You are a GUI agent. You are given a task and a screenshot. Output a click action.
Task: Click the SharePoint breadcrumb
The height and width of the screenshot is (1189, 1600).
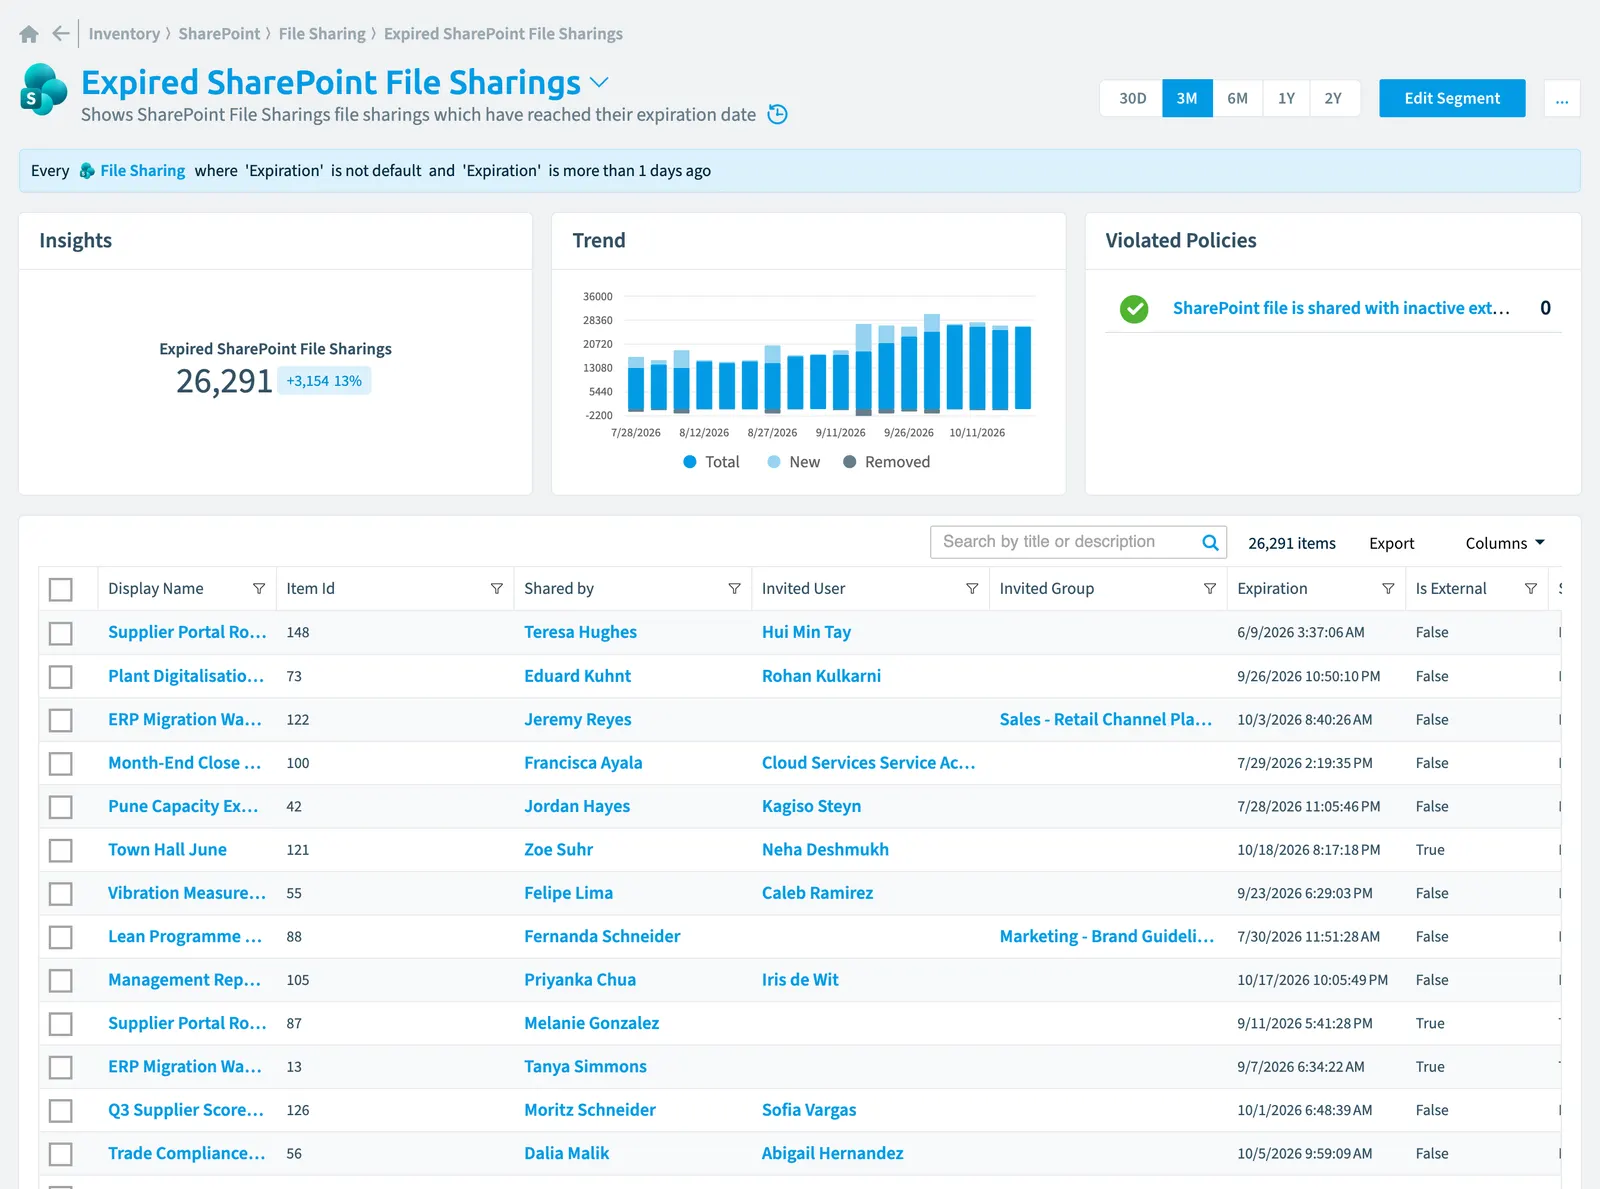tap(219, 34)
